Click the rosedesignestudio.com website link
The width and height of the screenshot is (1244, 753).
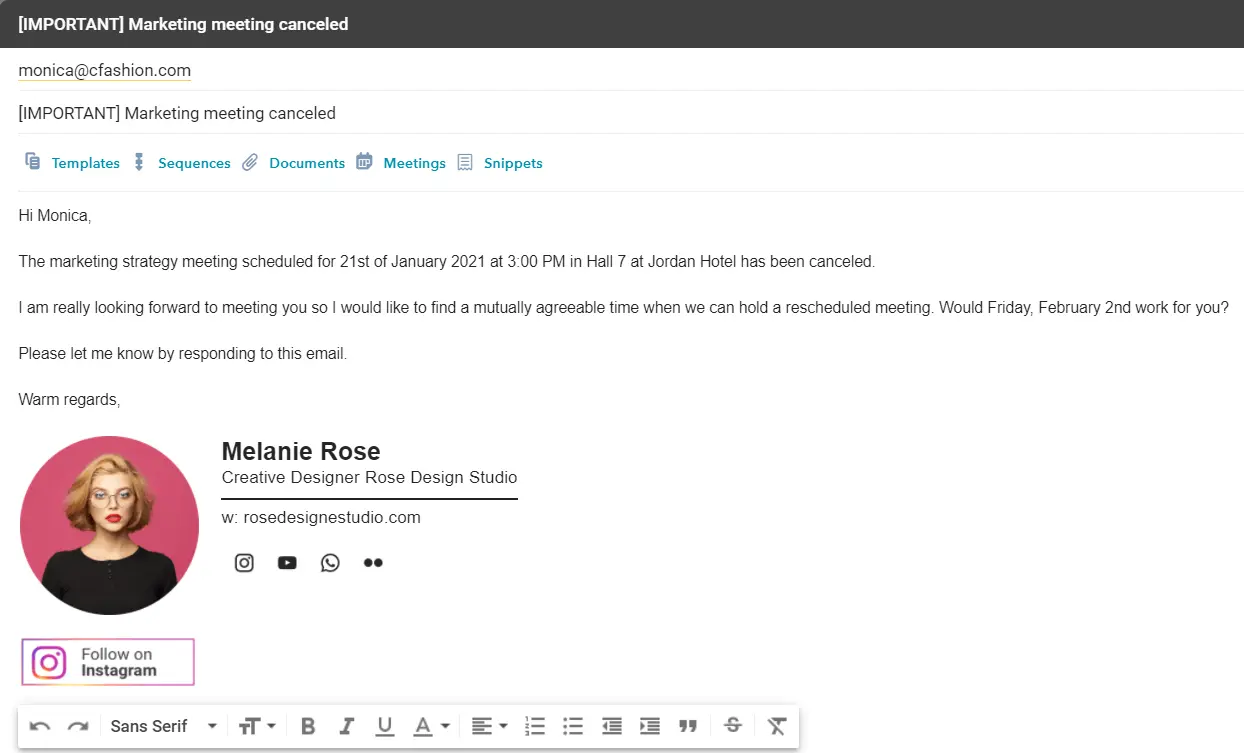(x=331, y=517)
